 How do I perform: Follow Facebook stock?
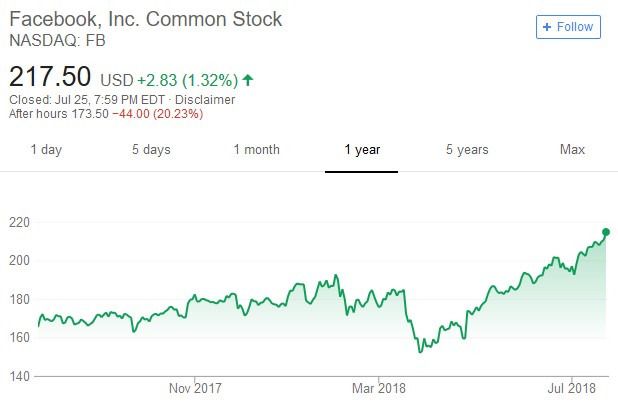(x=568, y=27)
